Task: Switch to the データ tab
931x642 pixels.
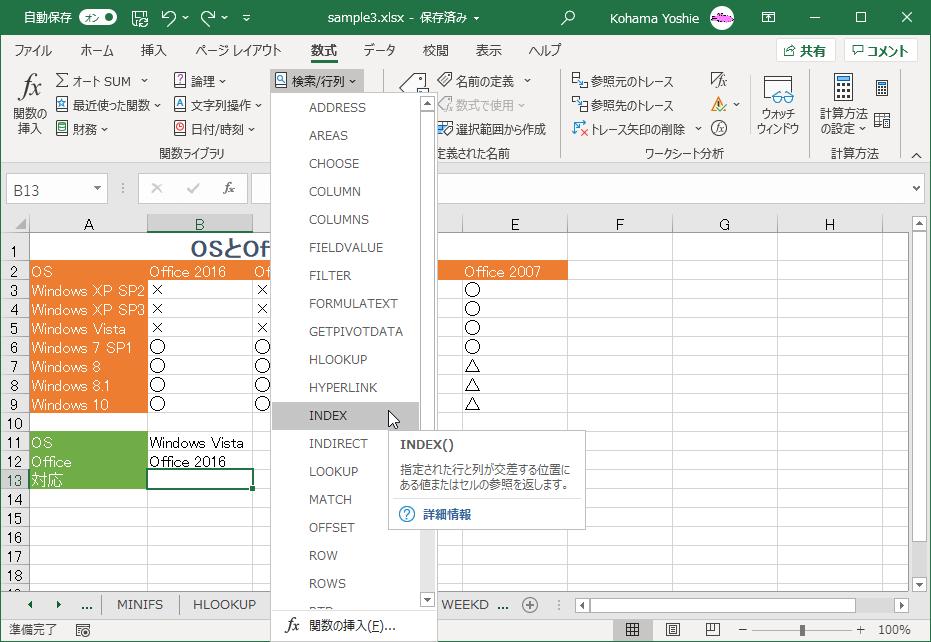Action: pyautogui.click(x=379, y=50)
